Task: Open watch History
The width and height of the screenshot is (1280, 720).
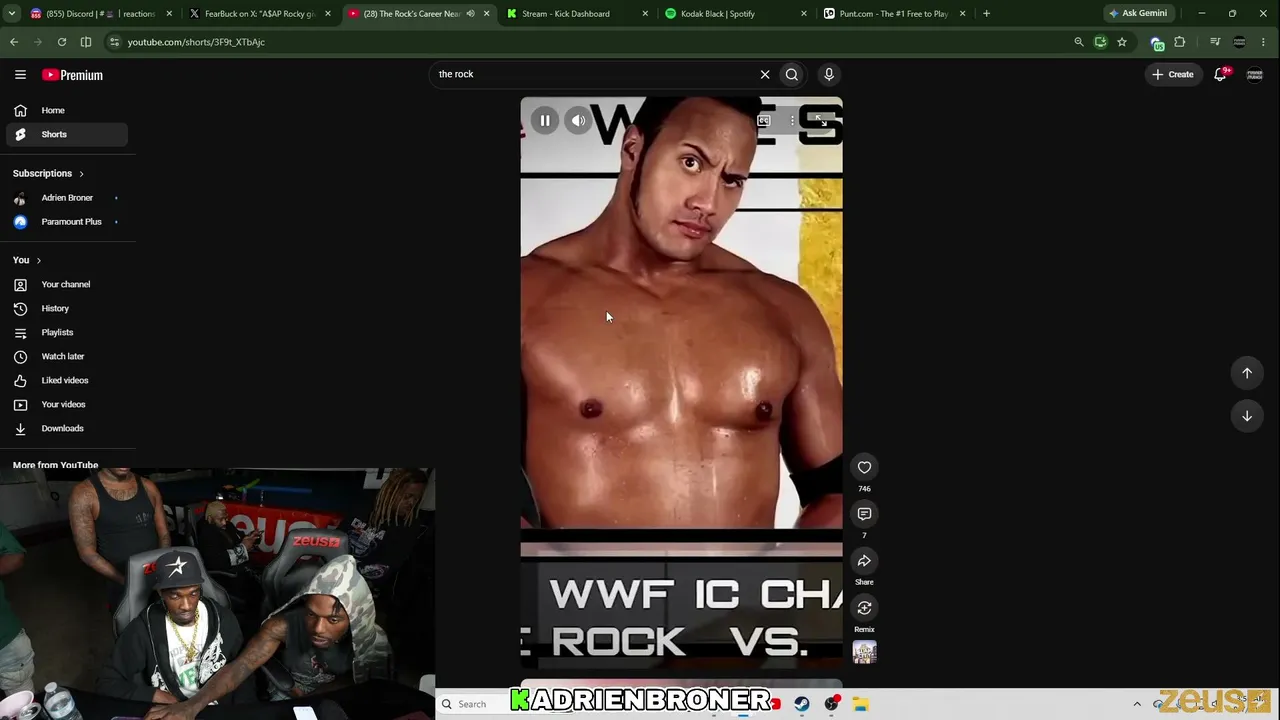Action: point(67,308)
